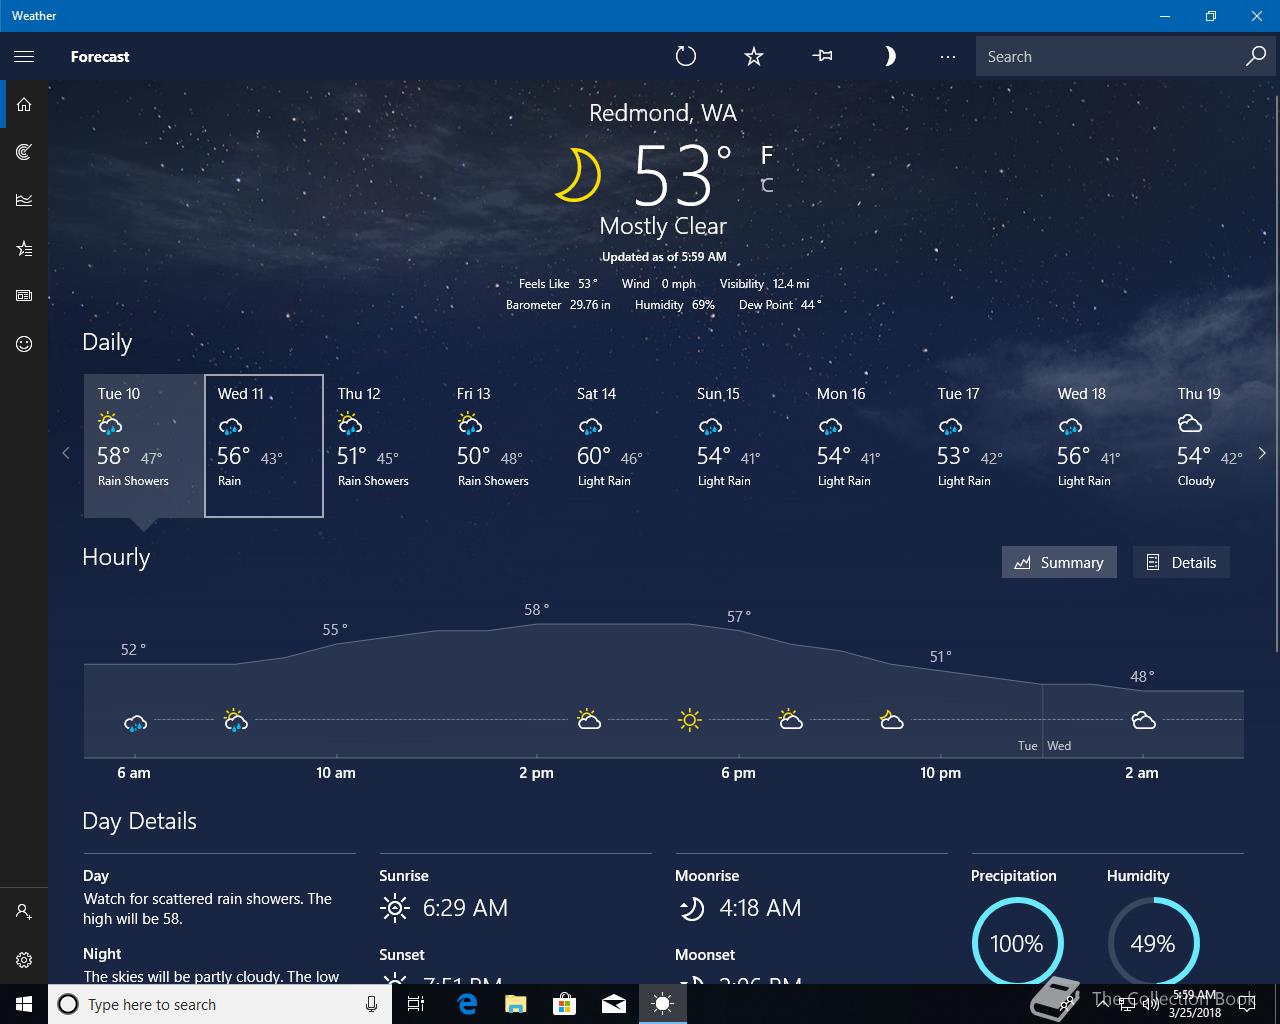Open the more options ellipsis

click(948, 57)
